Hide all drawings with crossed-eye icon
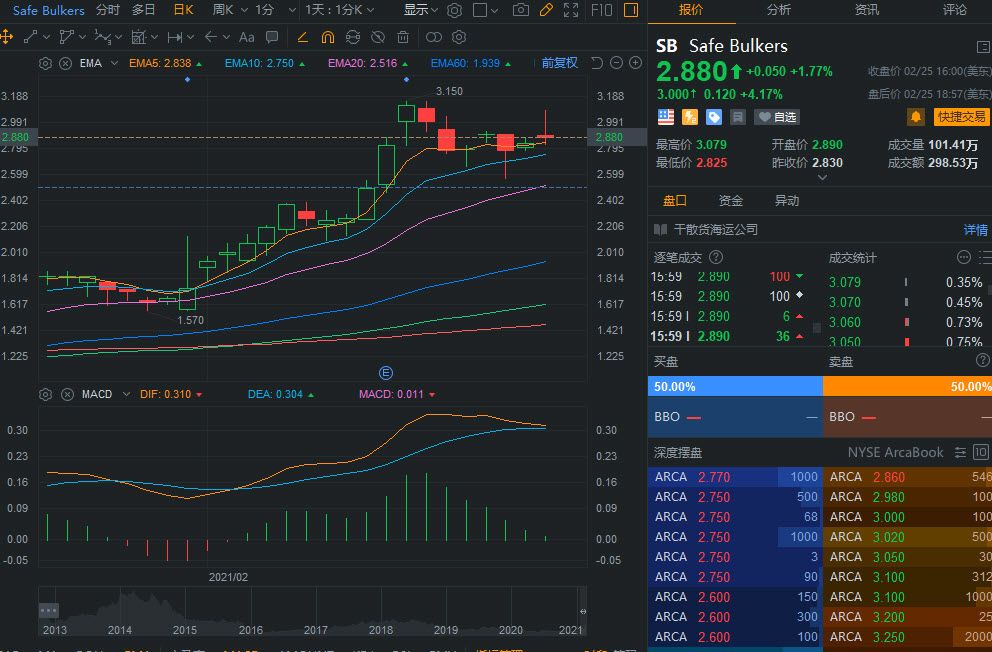 pyautogui.click(x=378, y=38)
